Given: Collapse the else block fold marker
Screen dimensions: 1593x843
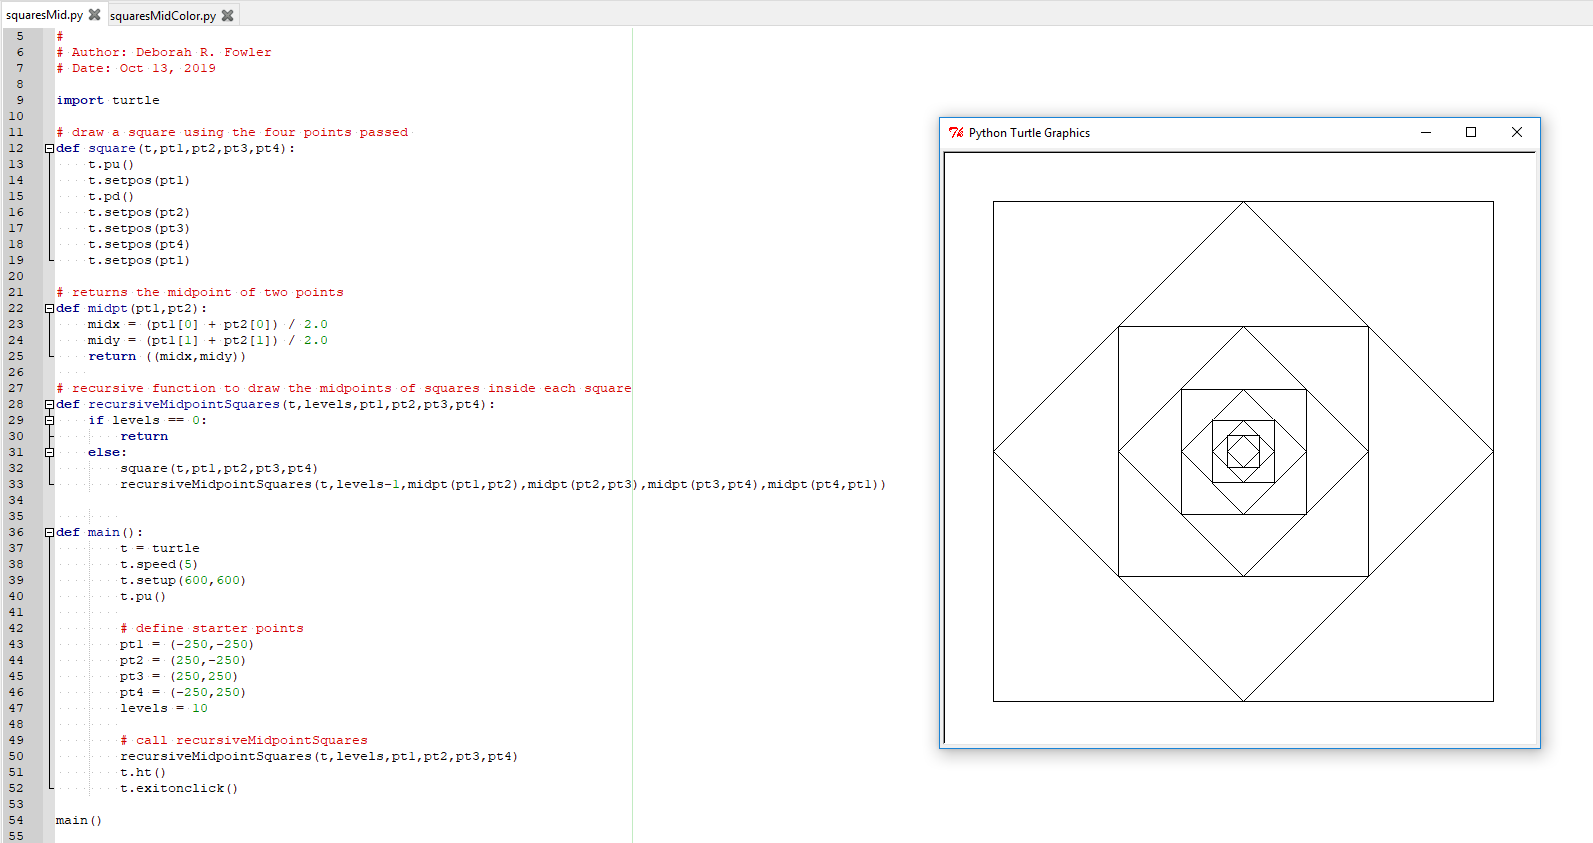Looking at the screenshot, I should (49, 452).
